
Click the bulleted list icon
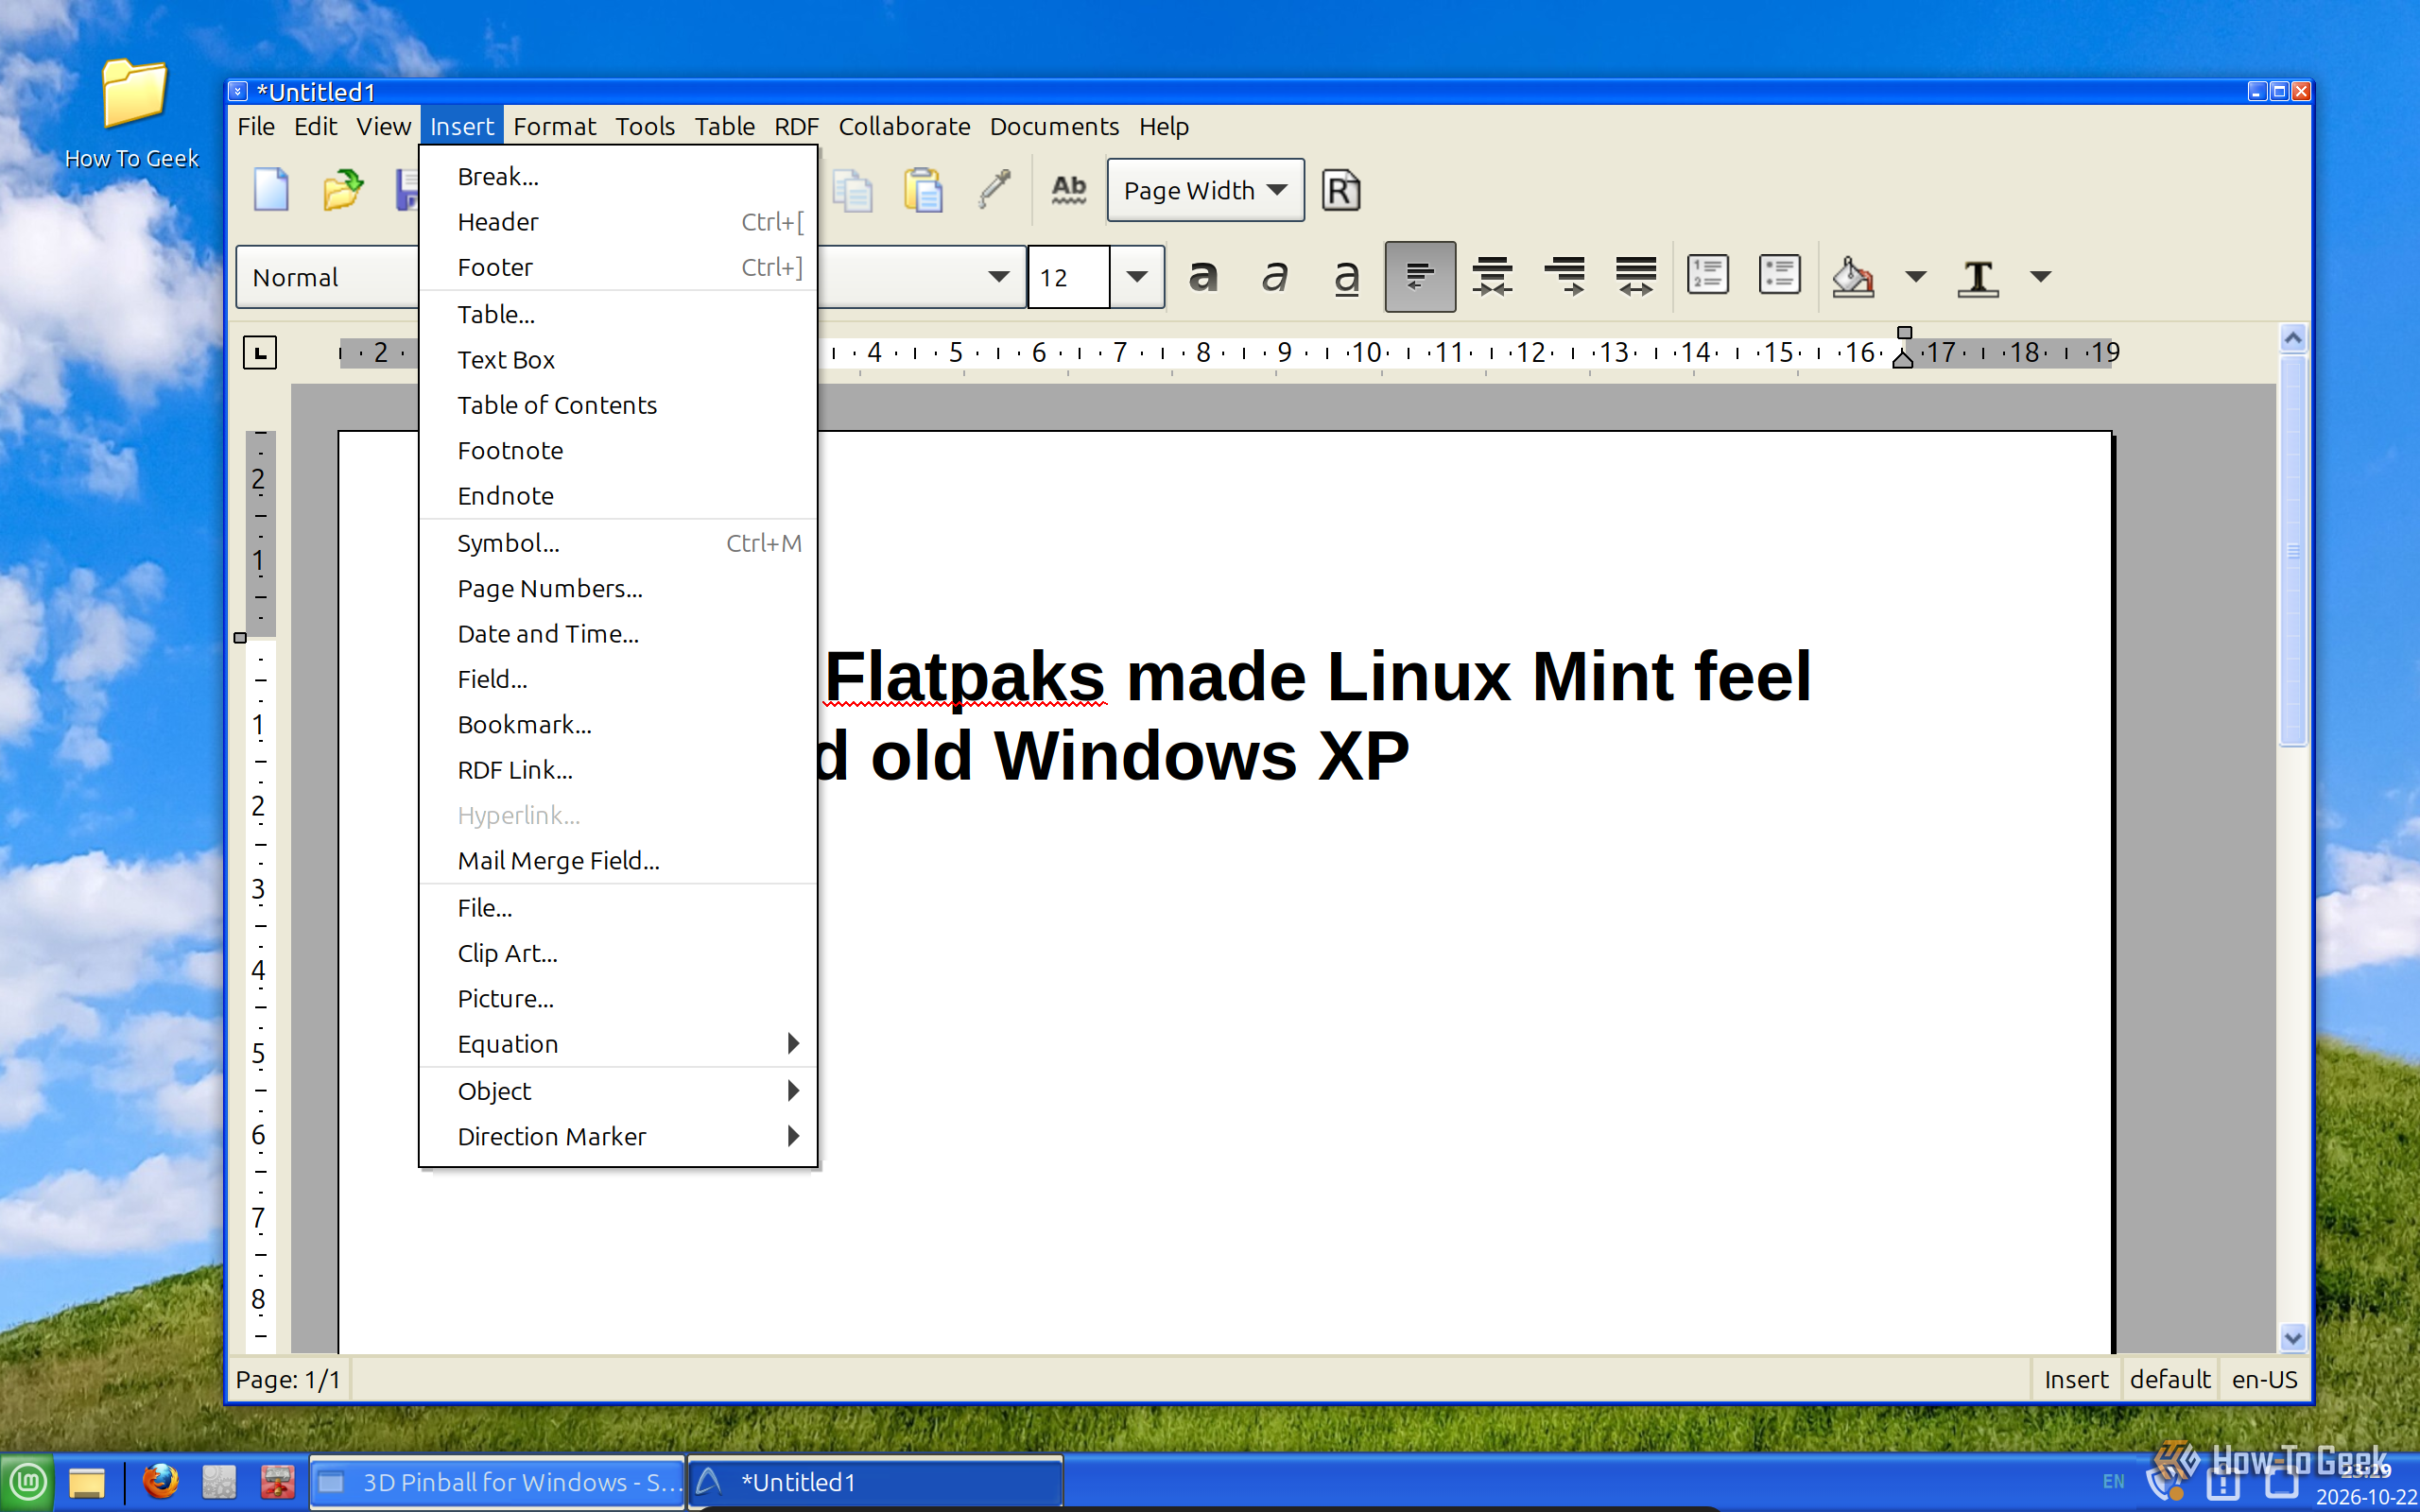[1779, 275]
